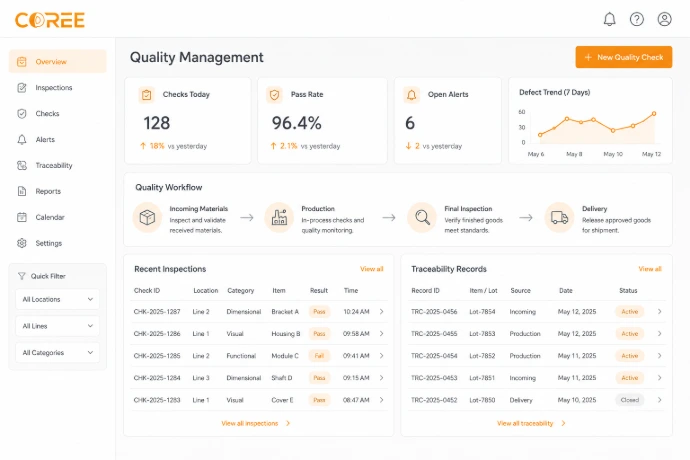
Task: Click View all traceability link
Action: coord(531,423)
